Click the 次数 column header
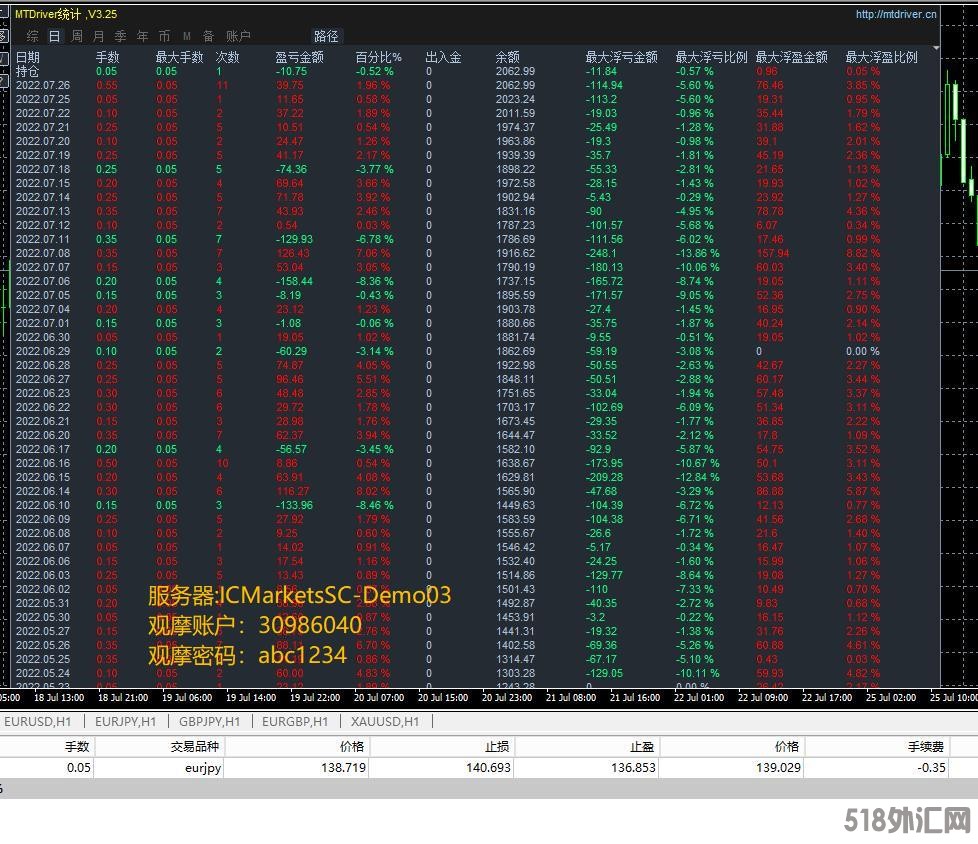978x844 pixels. [x=228, y=57]
